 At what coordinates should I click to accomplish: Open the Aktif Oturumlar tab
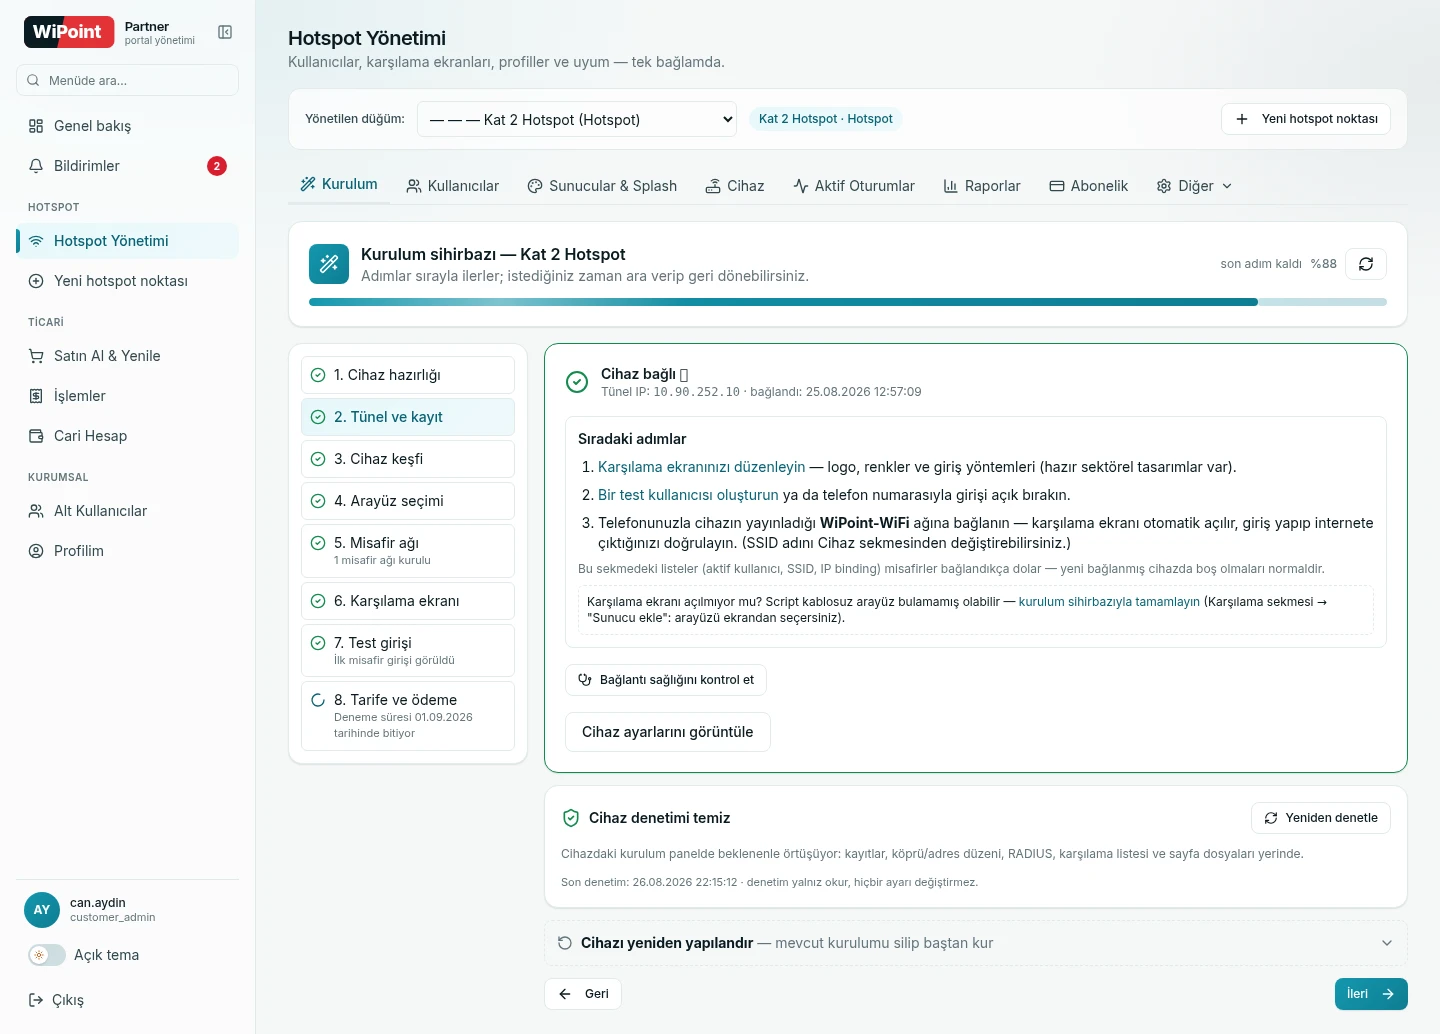pos(854,186)
